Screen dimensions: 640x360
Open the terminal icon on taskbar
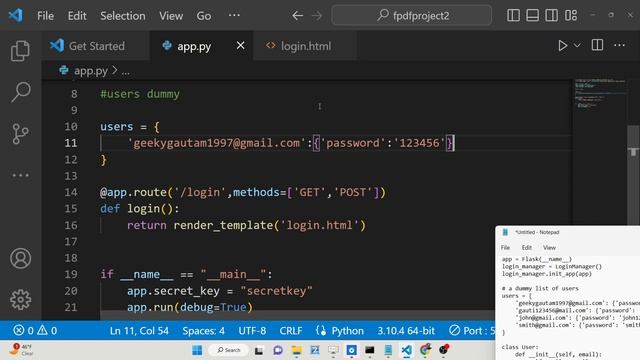pyautogui.click(x=370, y=350)
